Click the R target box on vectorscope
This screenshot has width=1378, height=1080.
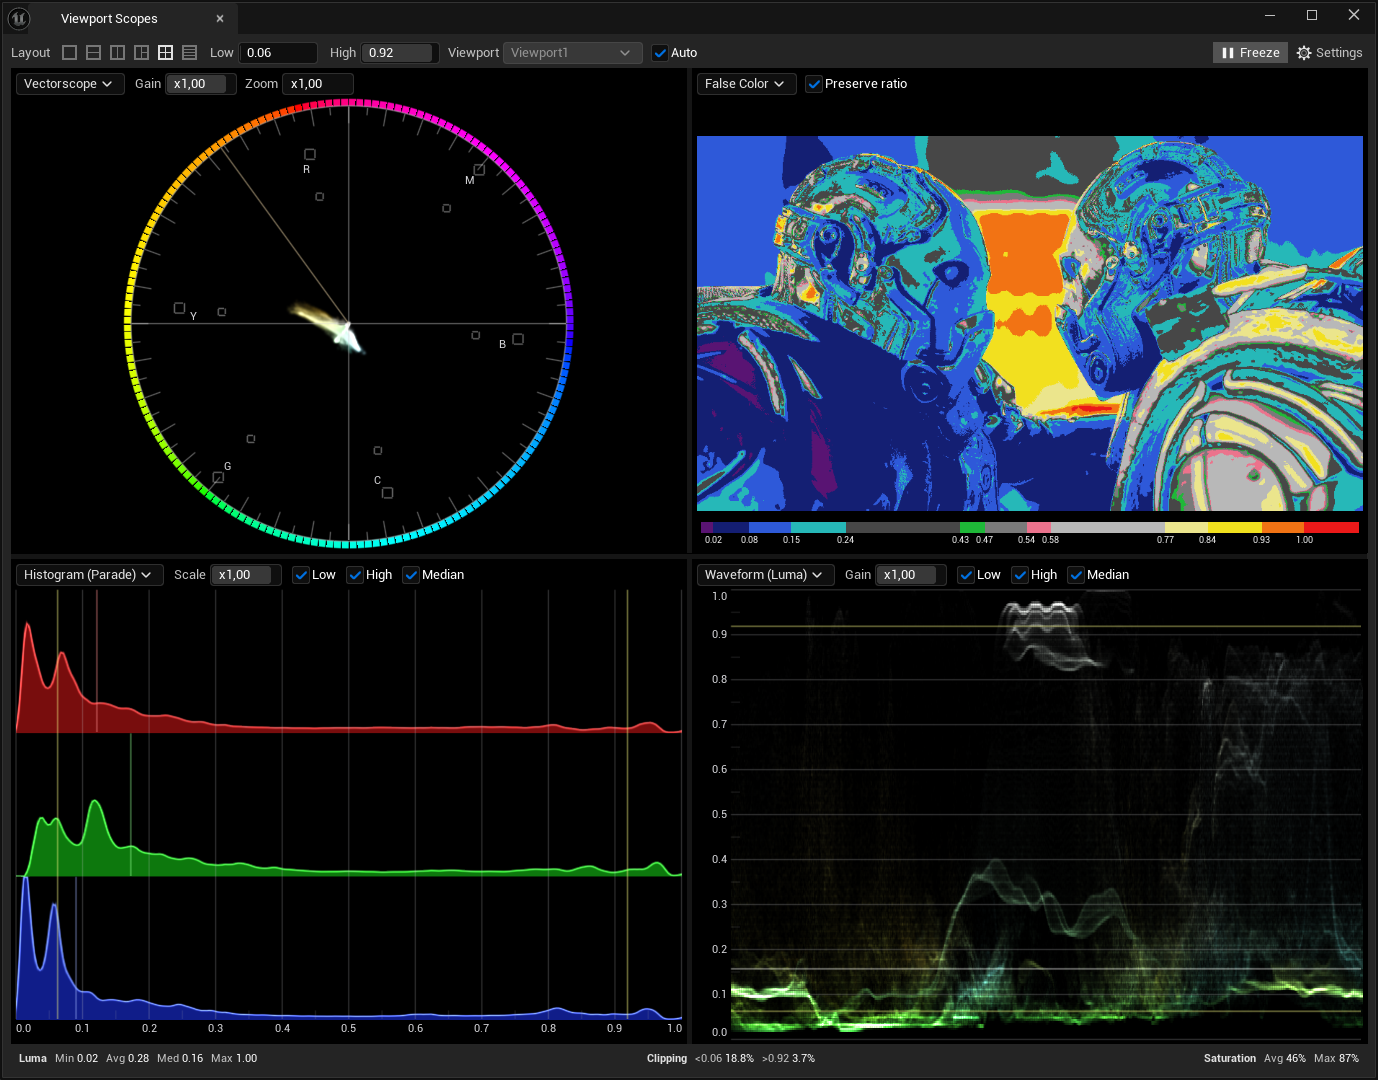310,154
